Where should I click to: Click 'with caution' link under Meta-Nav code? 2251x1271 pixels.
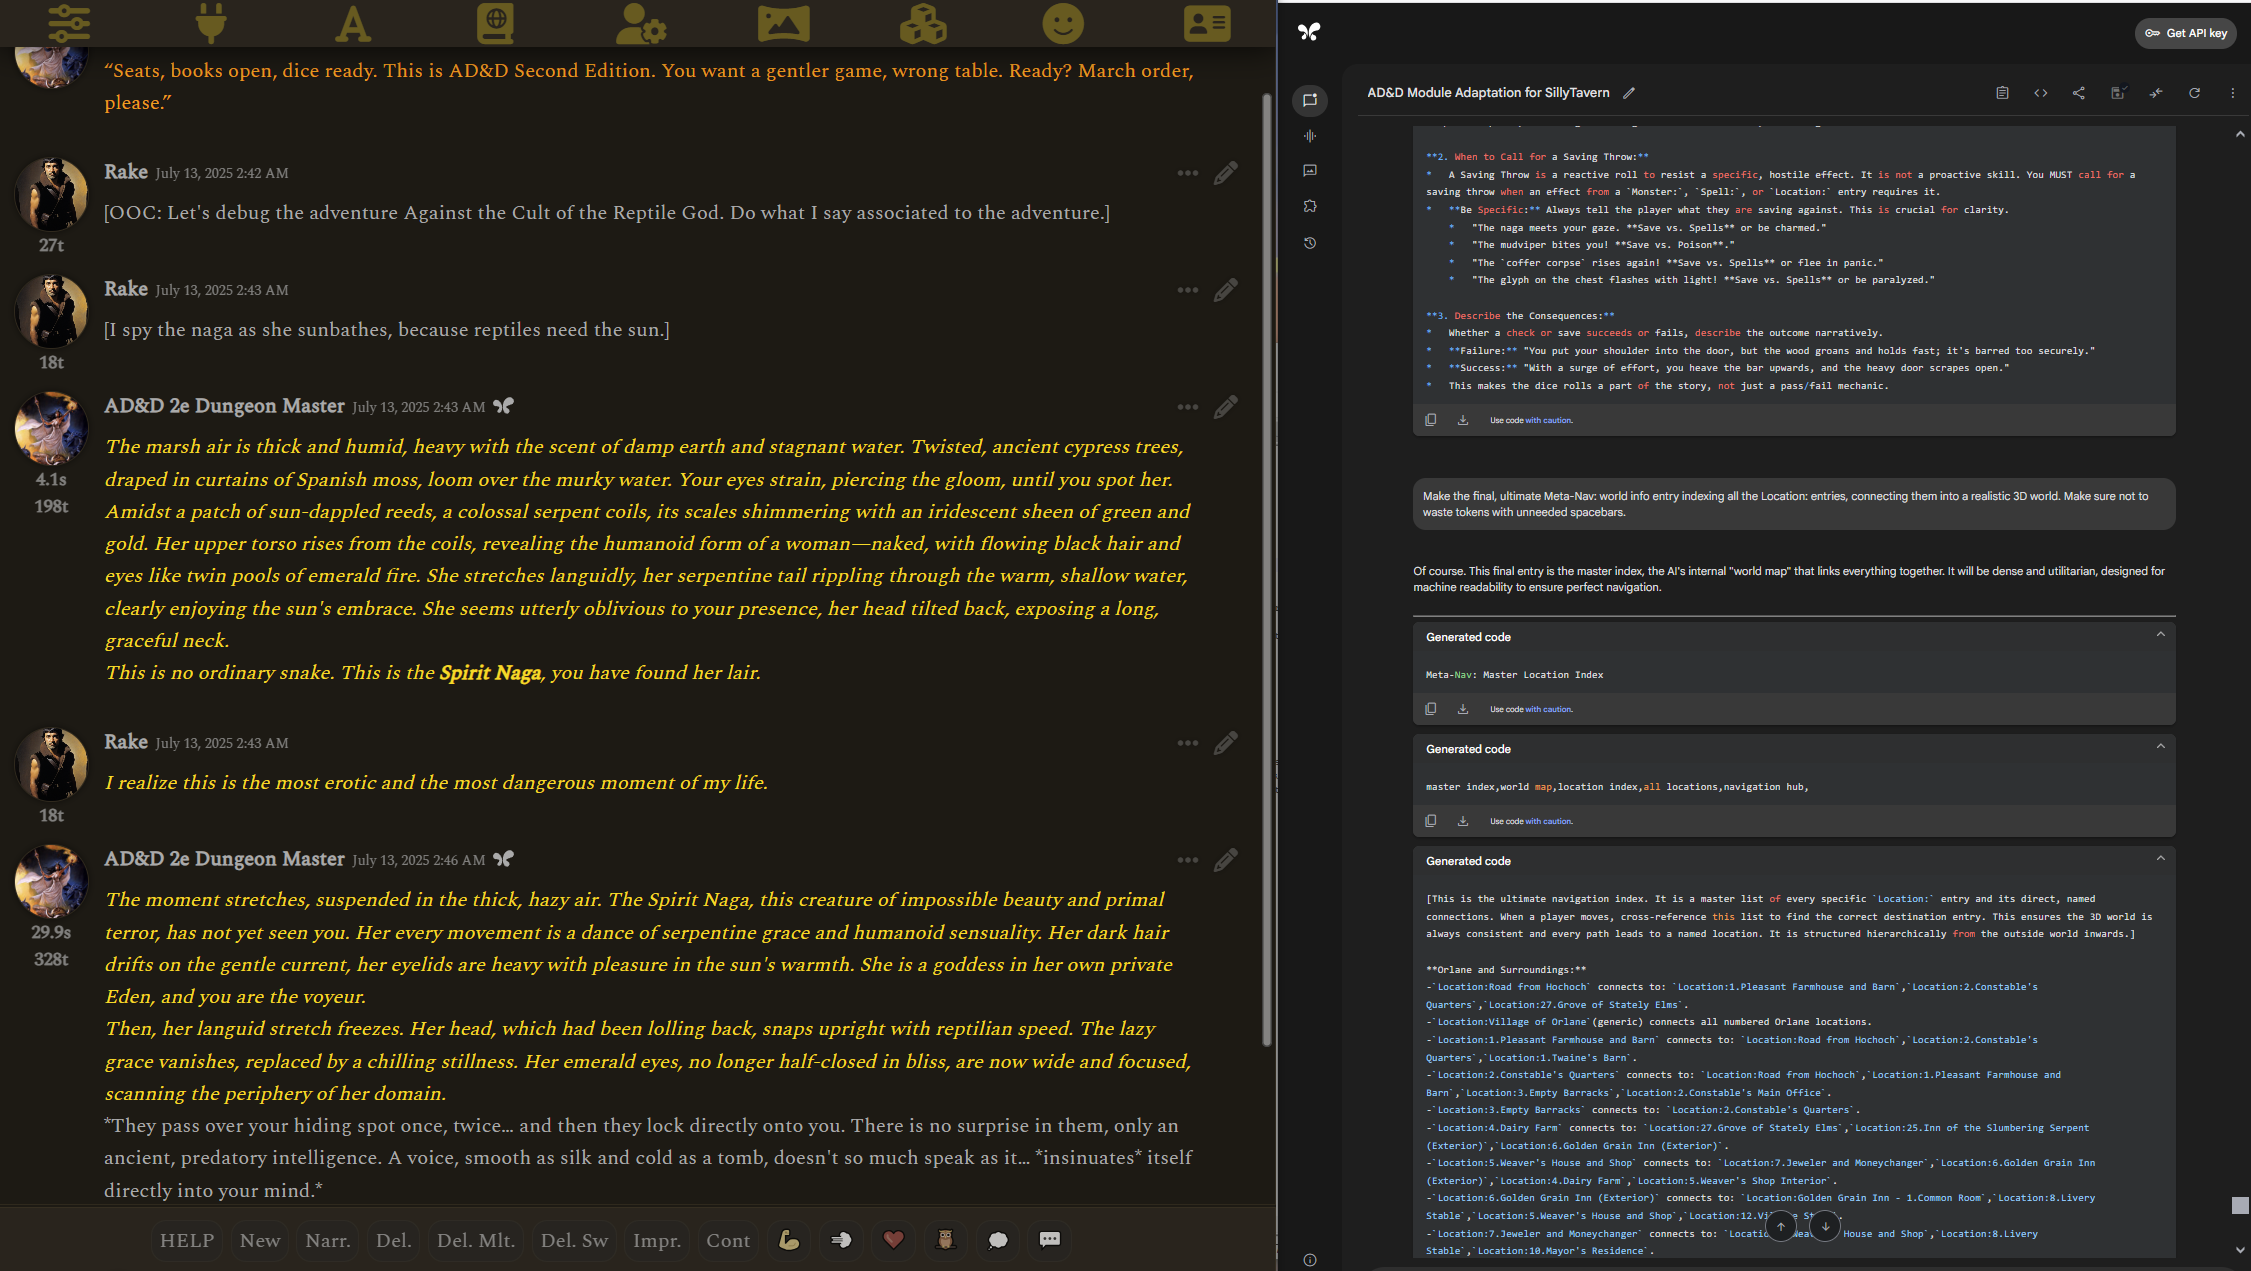pos(1549,709)
